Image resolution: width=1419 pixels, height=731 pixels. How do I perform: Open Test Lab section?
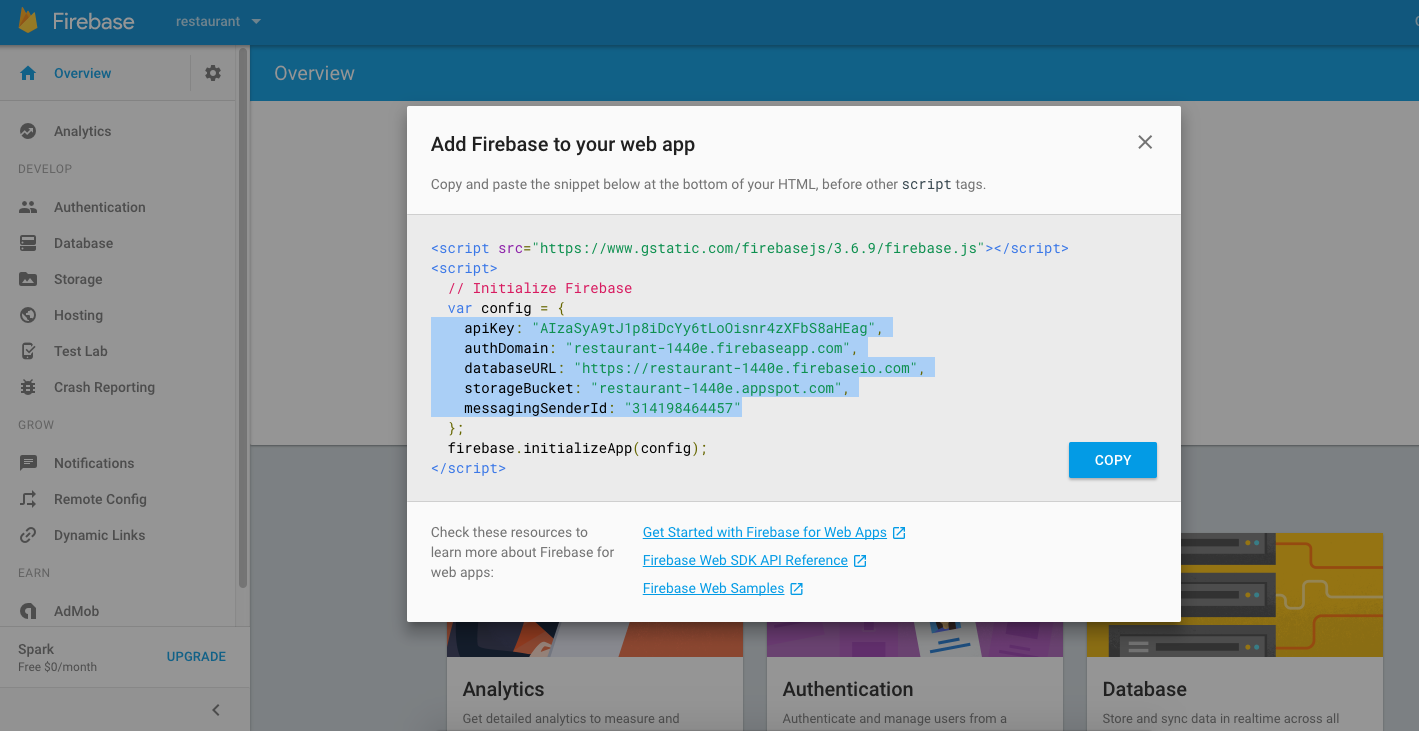(81, 351)
